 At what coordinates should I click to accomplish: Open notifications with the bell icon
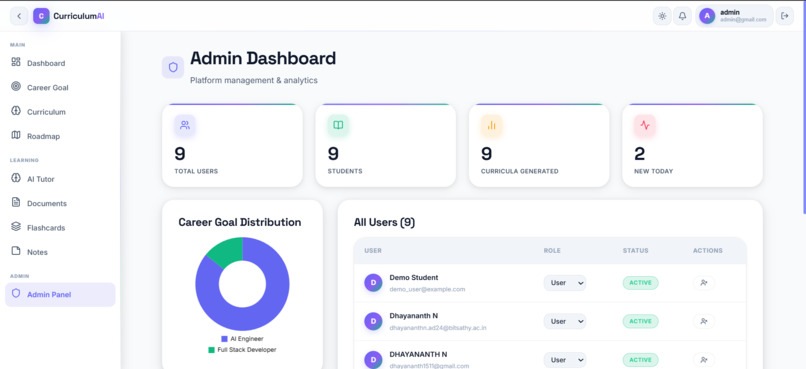(x=682, y=16)
